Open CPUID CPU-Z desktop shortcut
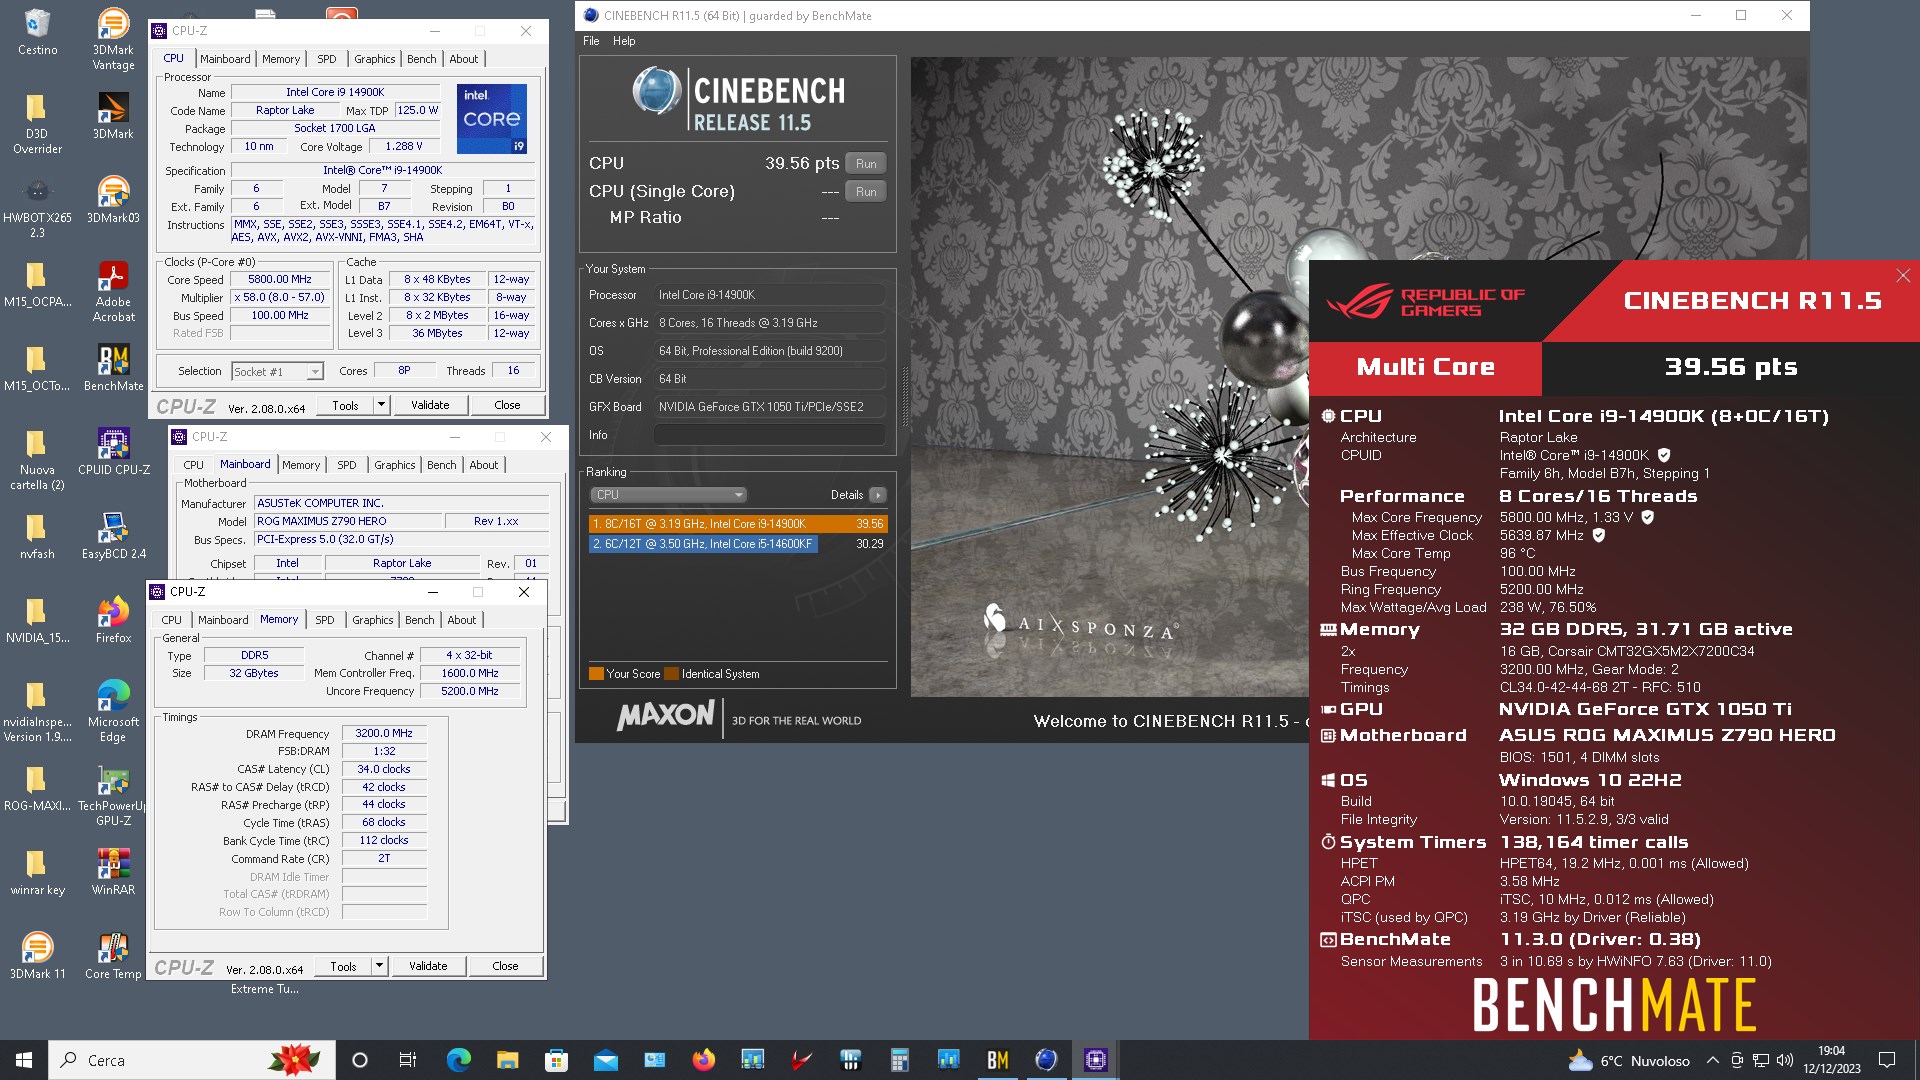This screenshot has height=1080, width=1920. coord(113,451)
